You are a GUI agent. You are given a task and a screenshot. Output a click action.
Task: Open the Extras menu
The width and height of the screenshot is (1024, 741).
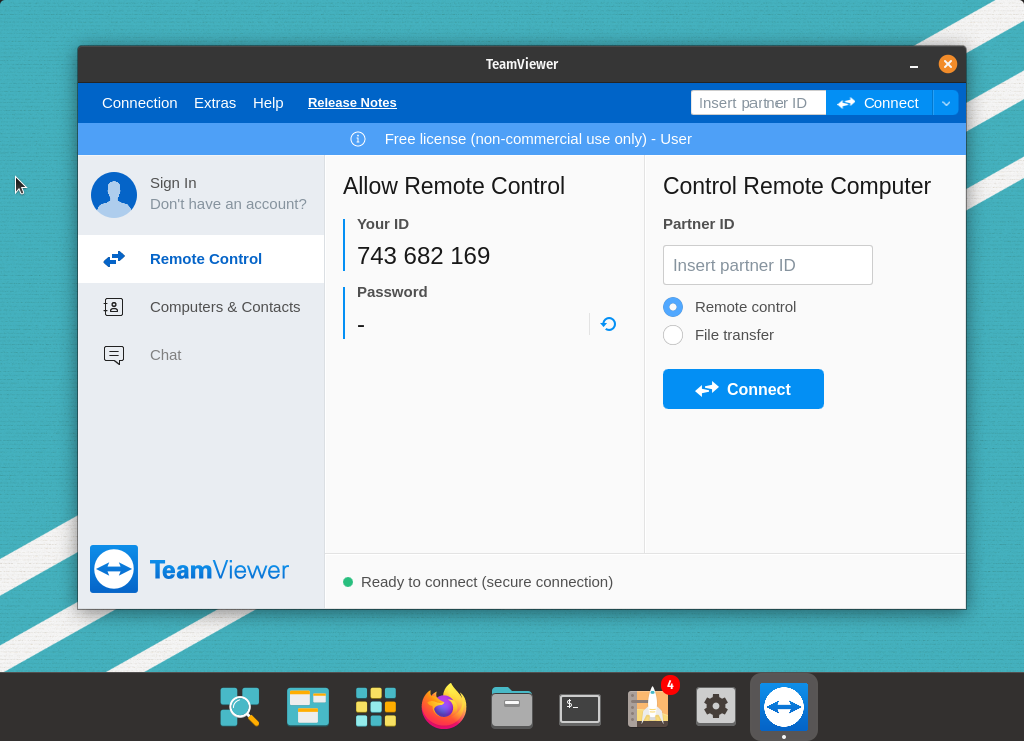215,103
